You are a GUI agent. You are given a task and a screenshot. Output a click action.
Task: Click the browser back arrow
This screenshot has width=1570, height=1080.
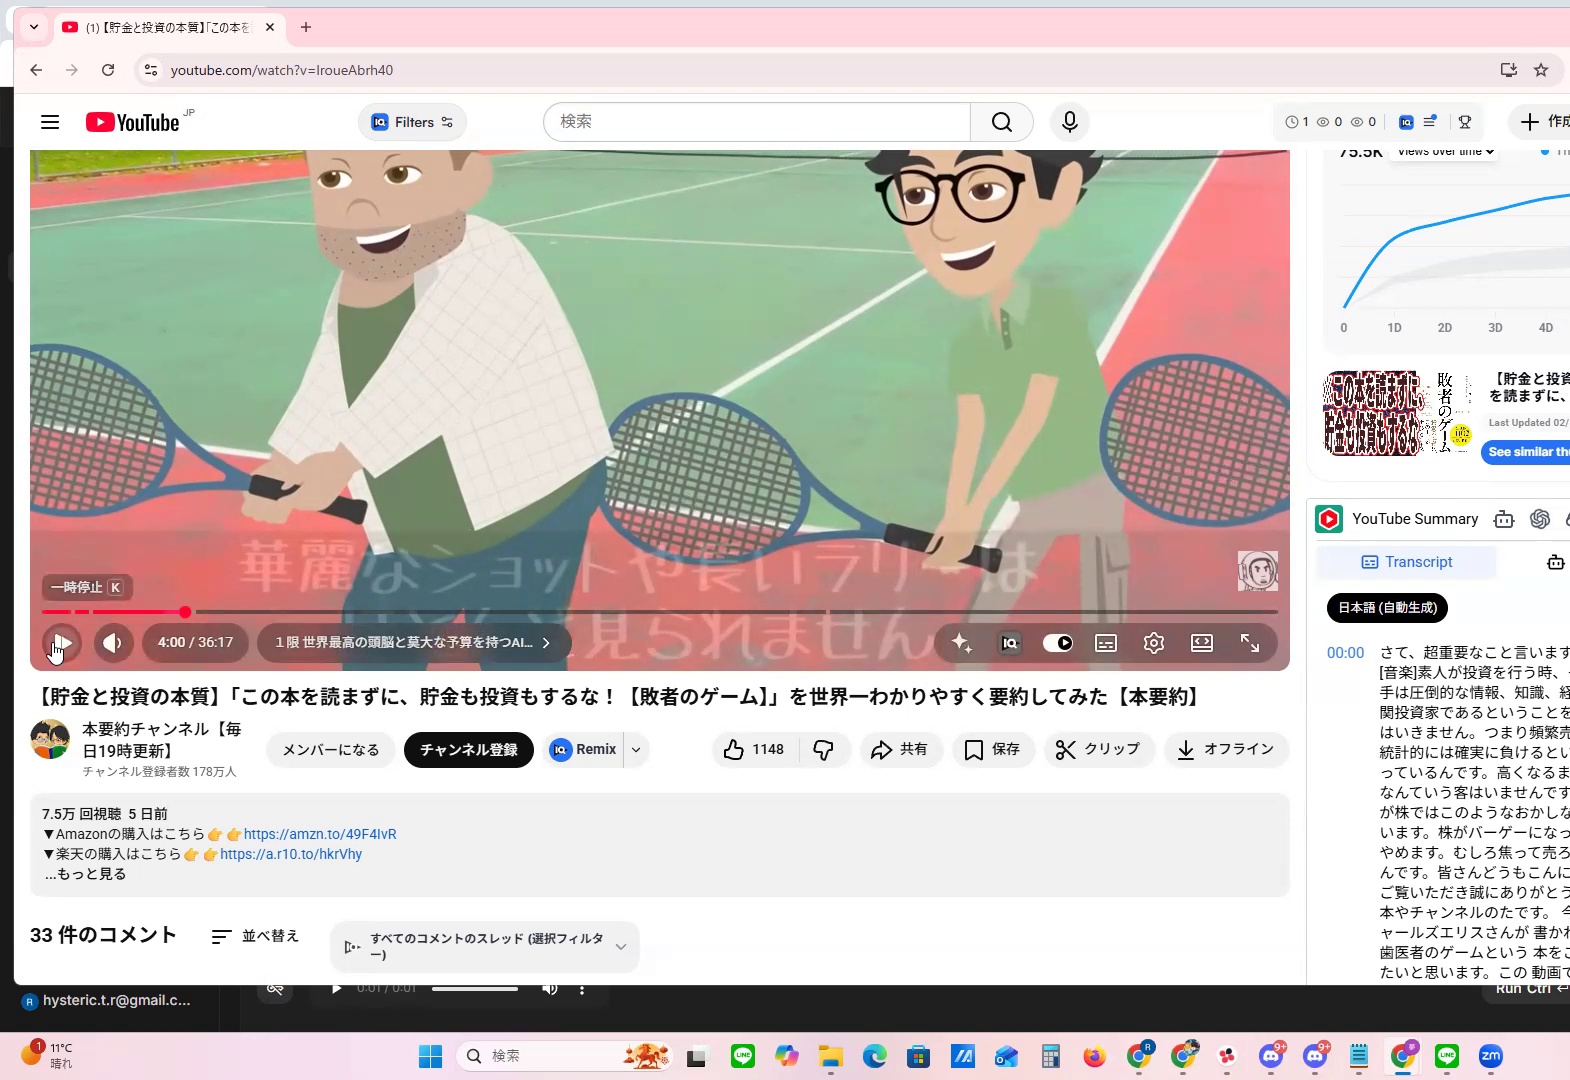click(x=36, y=70)
